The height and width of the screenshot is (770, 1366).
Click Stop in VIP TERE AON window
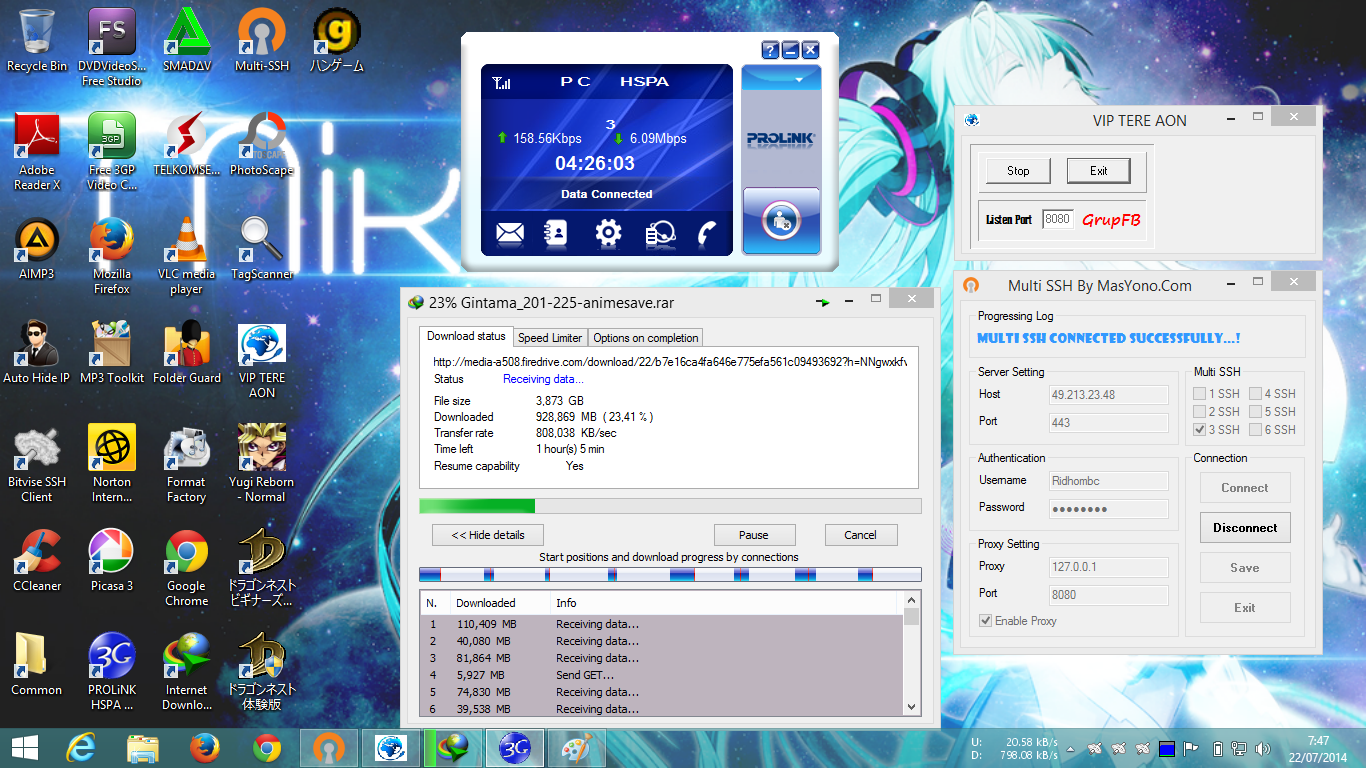1018,171
